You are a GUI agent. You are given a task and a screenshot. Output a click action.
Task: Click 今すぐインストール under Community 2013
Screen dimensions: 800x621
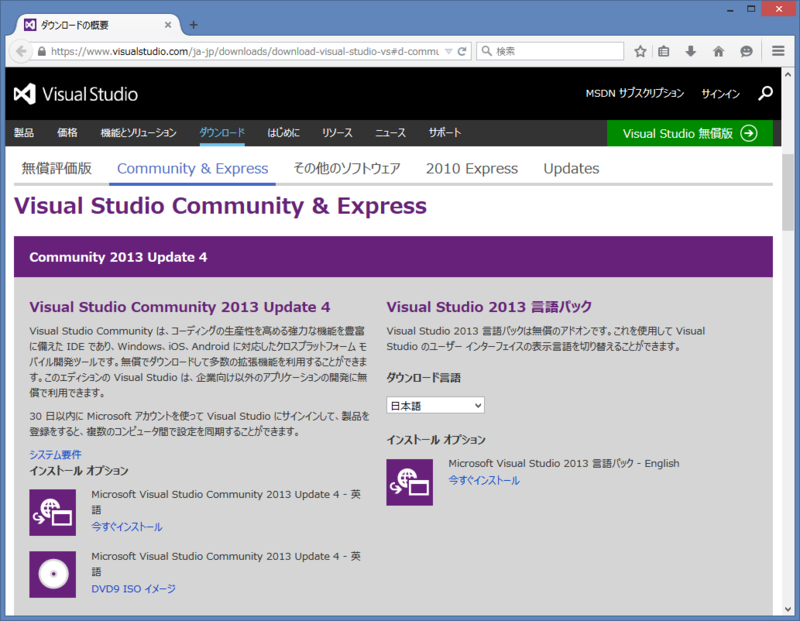coord(127,527)
